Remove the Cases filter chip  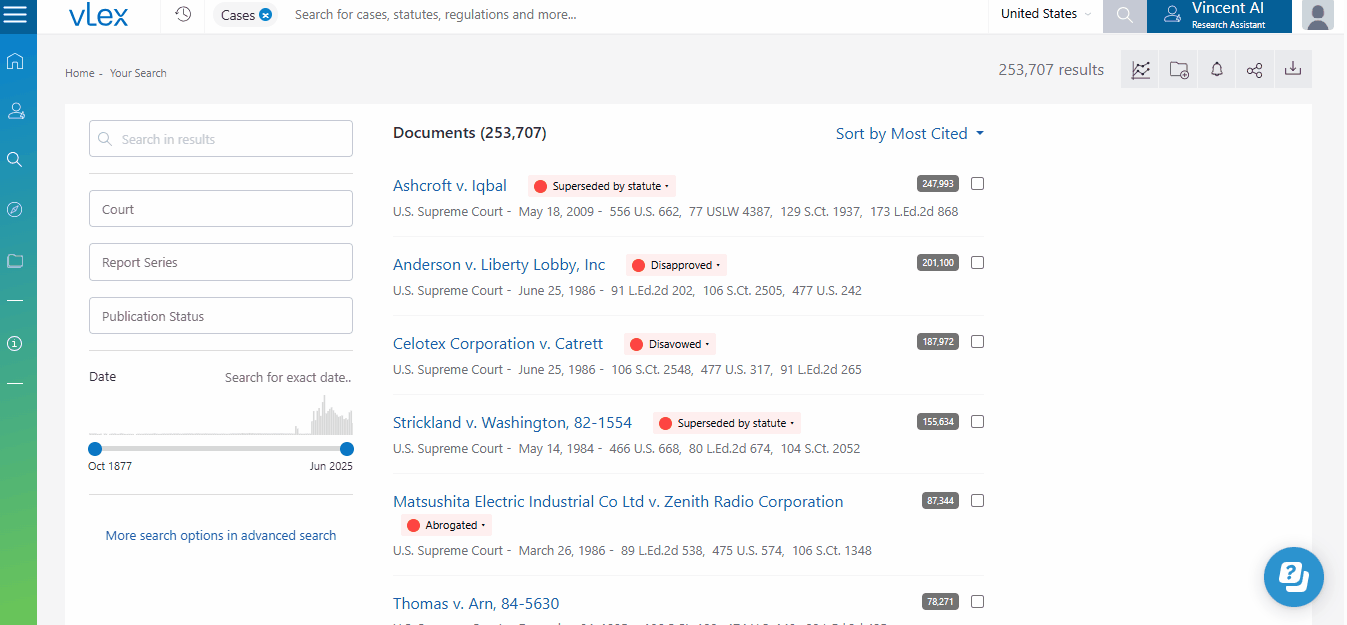266,15
